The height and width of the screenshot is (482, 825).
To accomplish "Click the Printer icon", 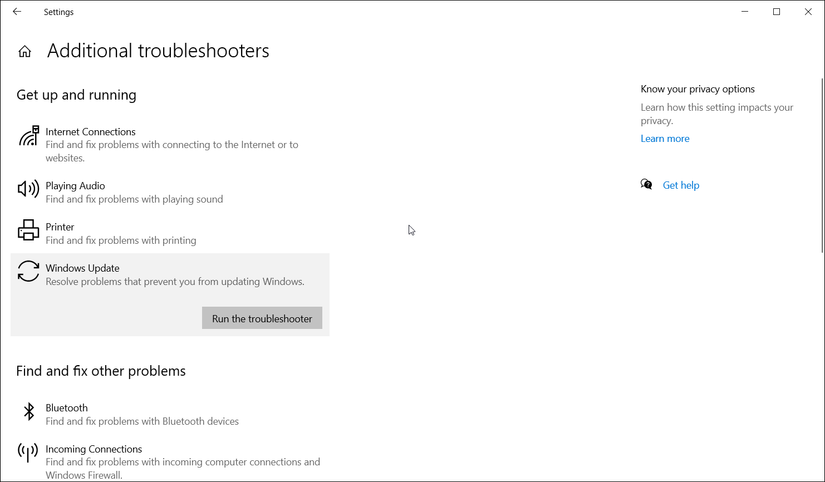I will 28,230.
